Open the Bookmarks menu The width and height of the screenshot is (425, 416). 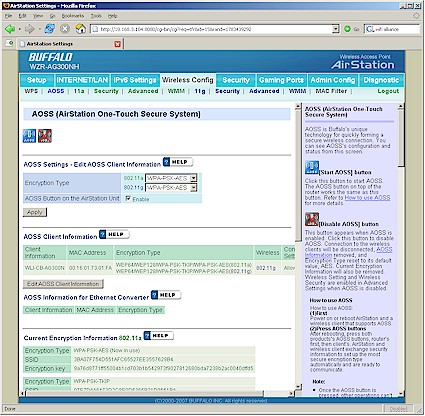pos(73,16)
